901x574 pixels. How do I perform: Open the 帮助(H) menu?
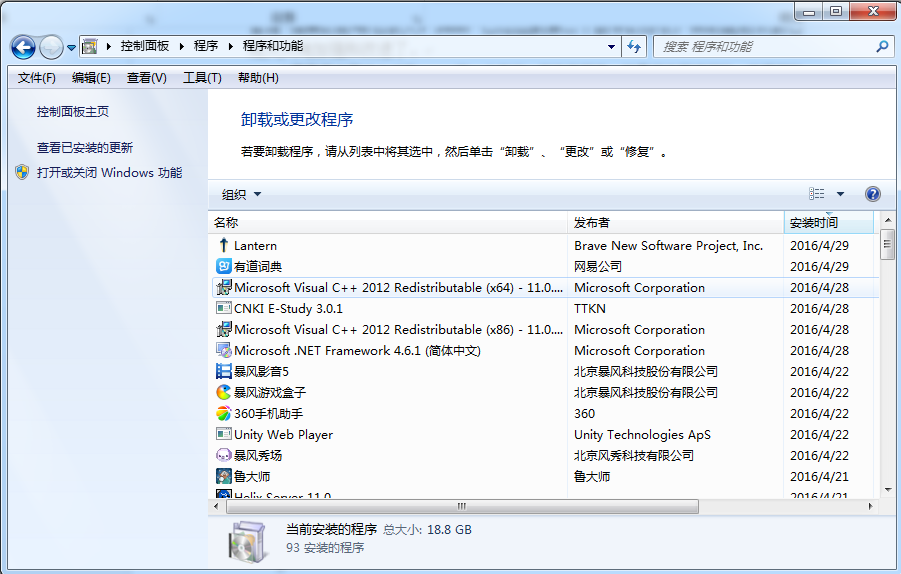coord(259,78)
